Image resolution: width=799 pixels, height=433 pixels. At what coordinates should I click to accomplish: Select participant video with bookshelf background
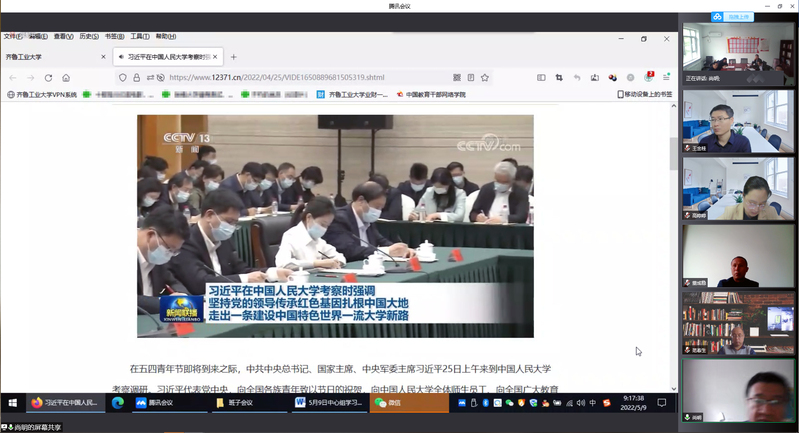tap(738, 323)
